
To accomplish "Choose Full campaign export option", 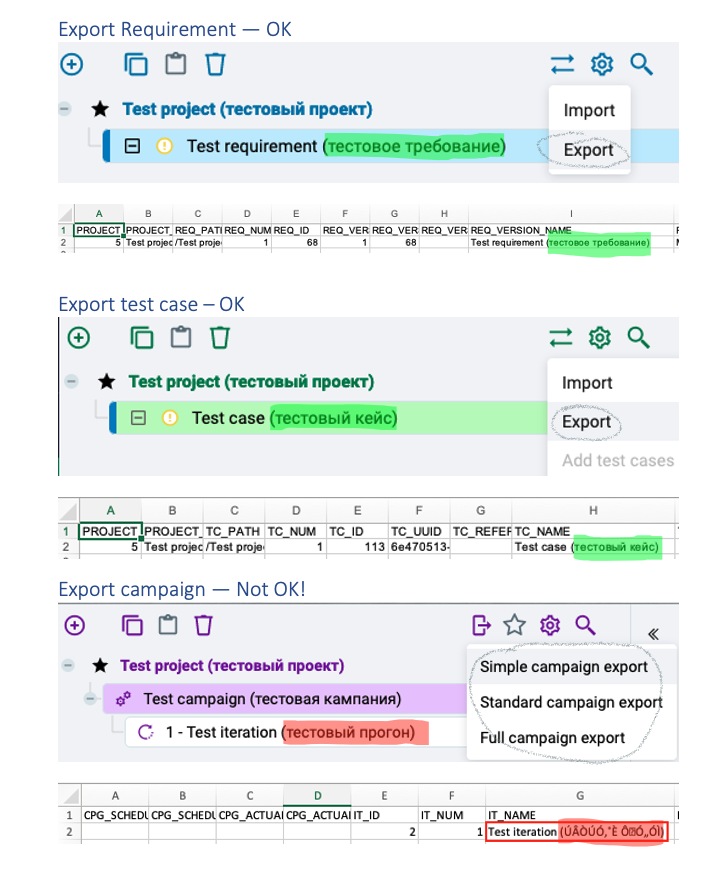I will [x=553, y=738].
